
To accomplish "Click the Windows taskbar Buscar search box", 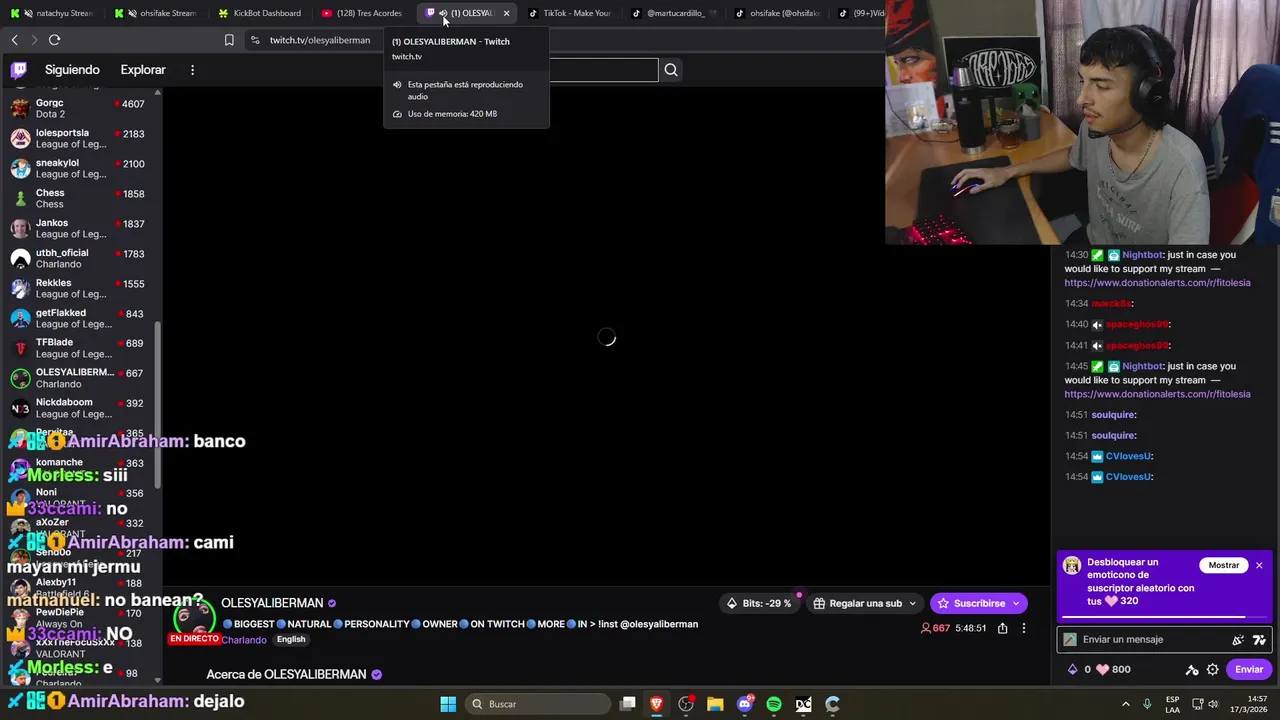I will [x=538, y=704].
